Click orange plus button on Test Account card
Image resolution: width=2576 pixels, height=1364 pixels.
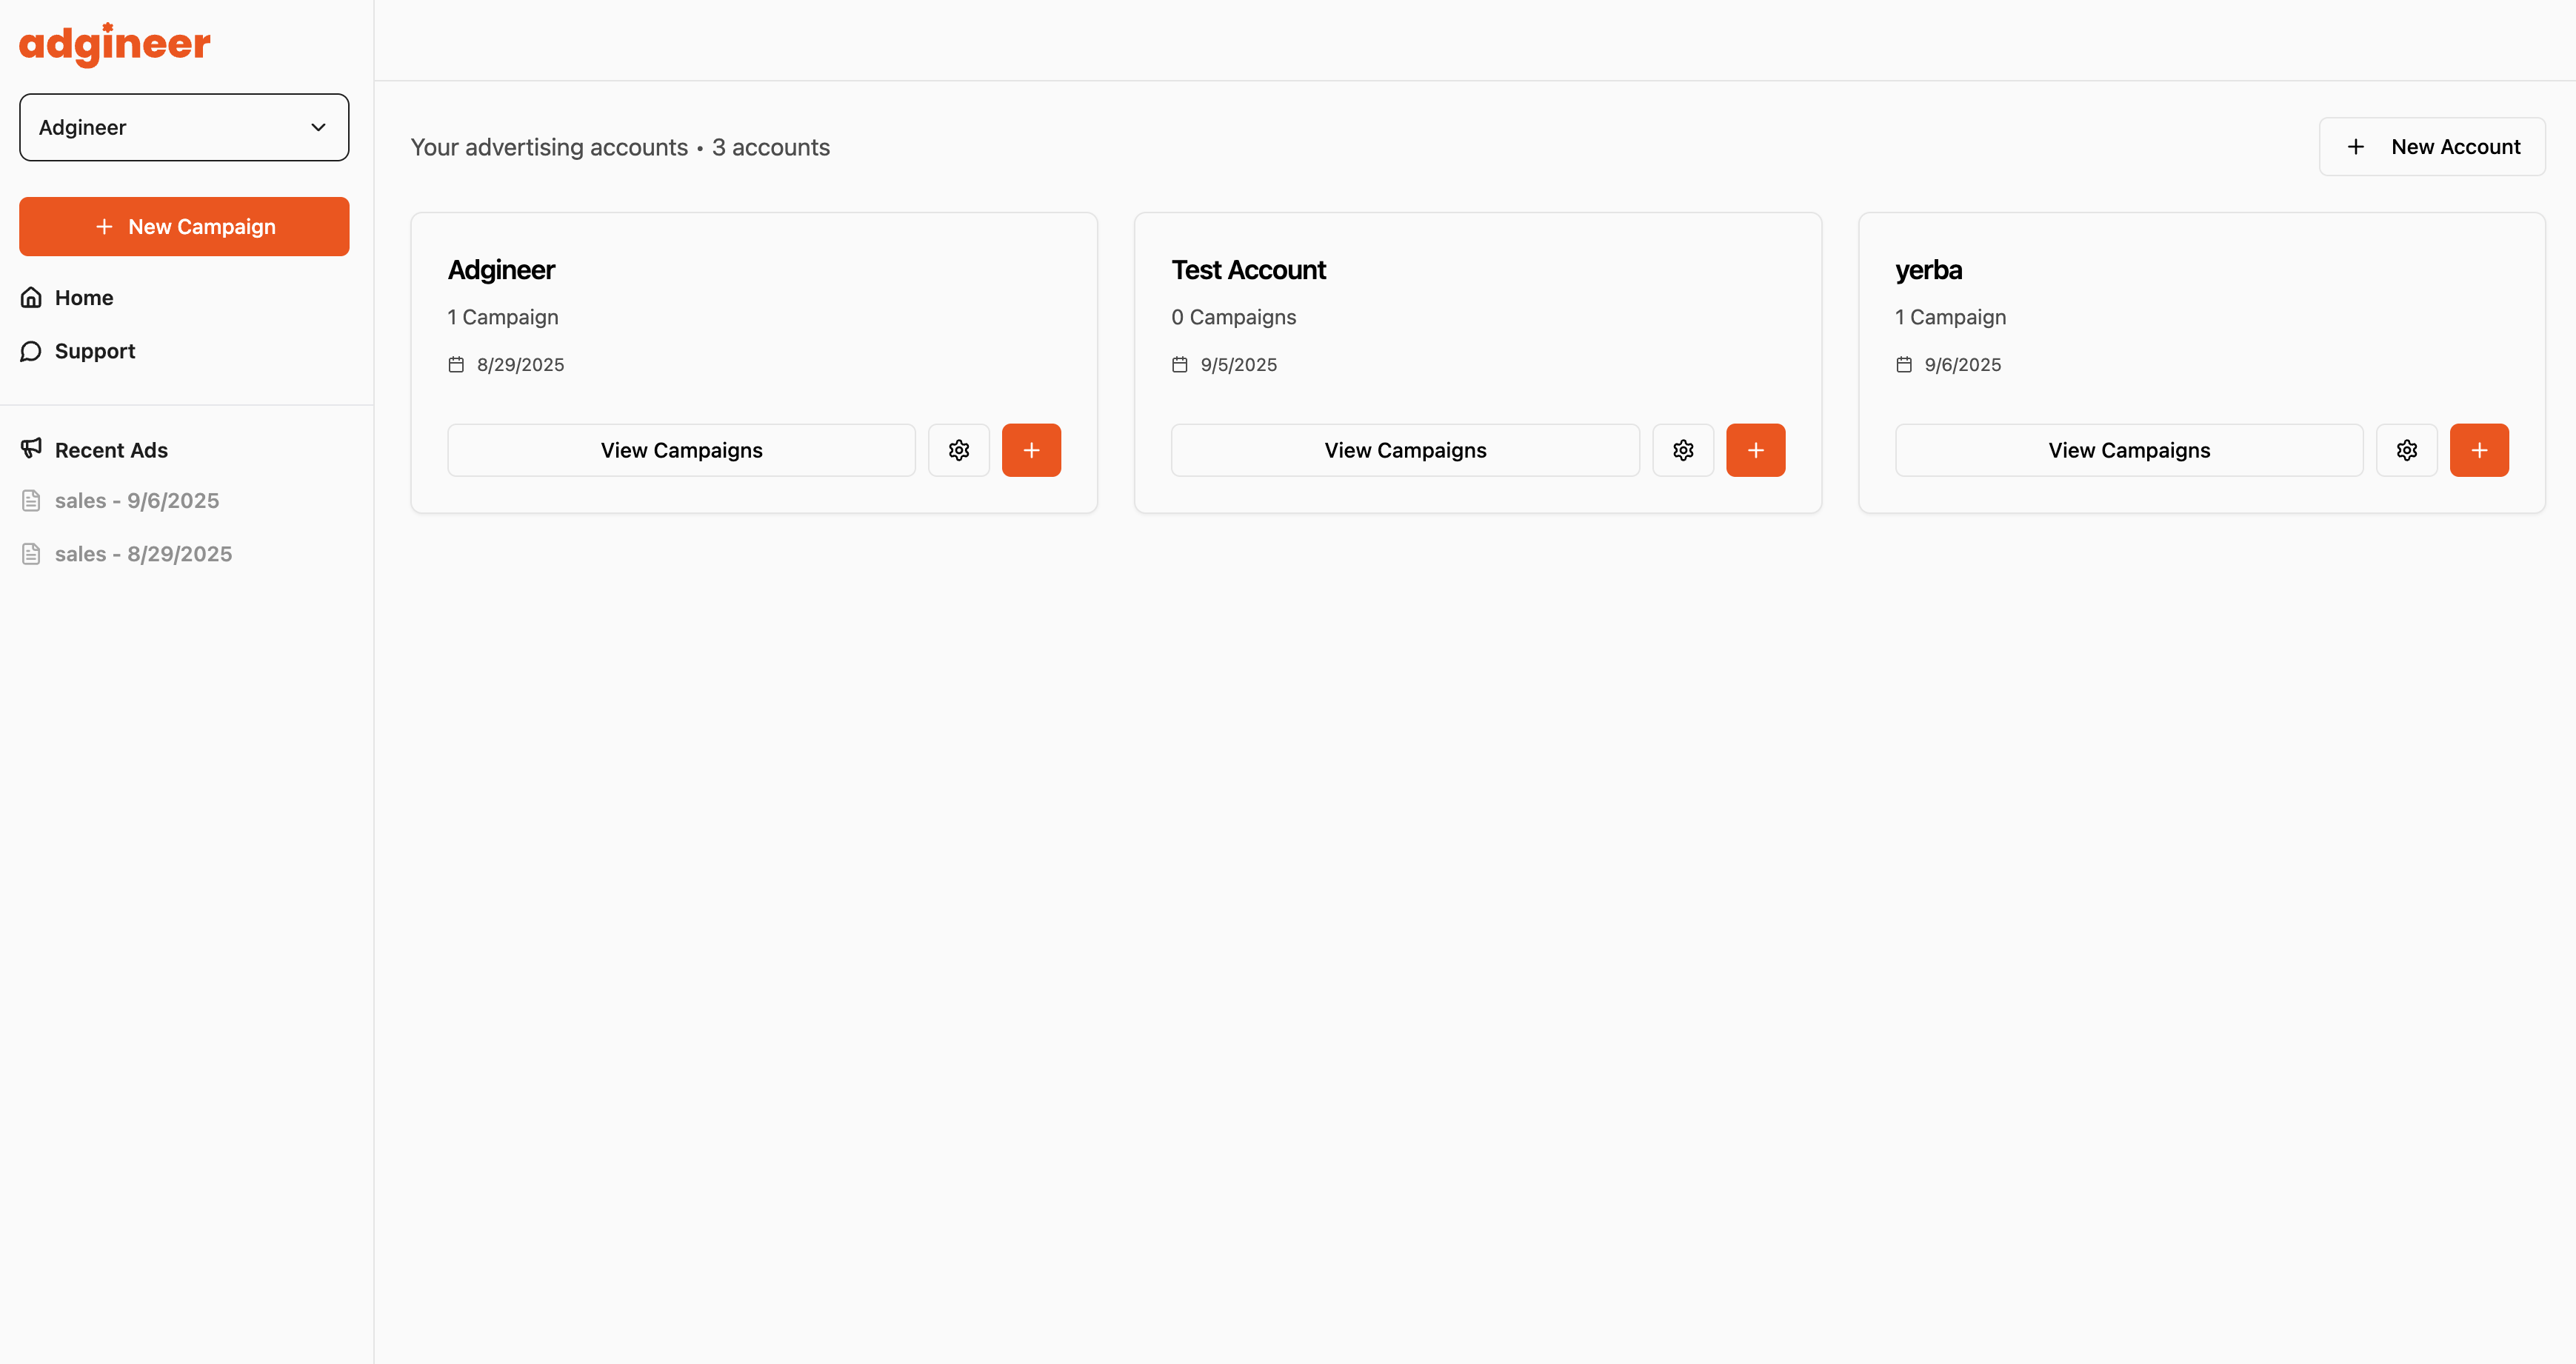pos(1755,450)
